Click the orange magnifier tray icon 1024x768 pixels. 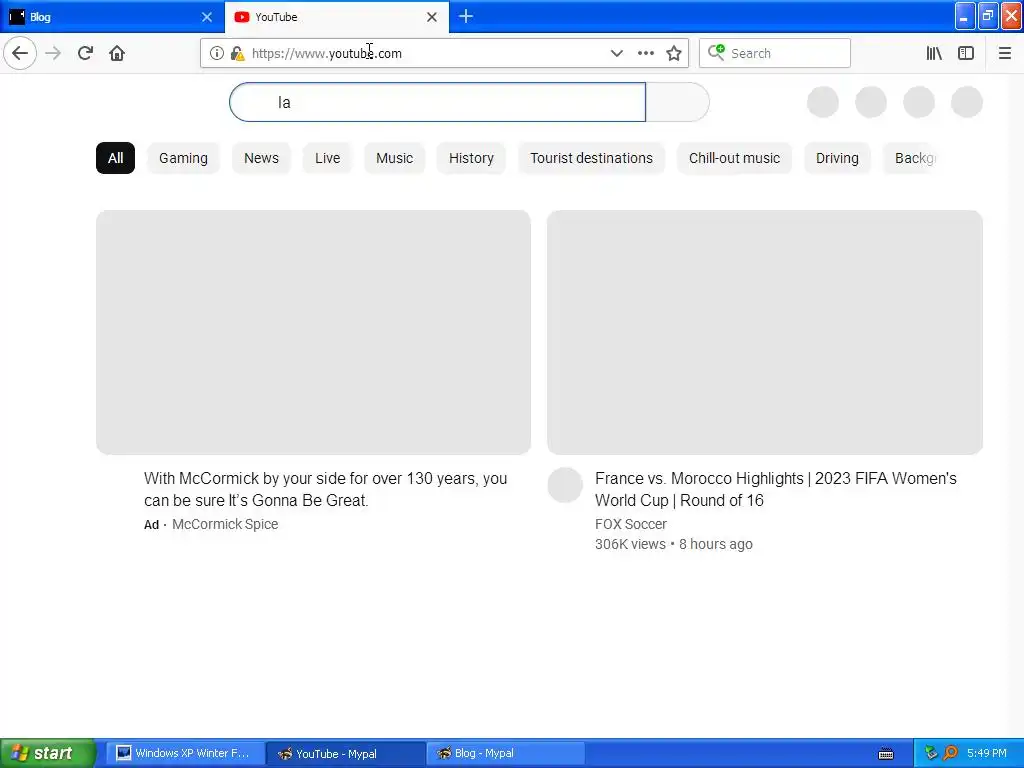tap(950, 754)
